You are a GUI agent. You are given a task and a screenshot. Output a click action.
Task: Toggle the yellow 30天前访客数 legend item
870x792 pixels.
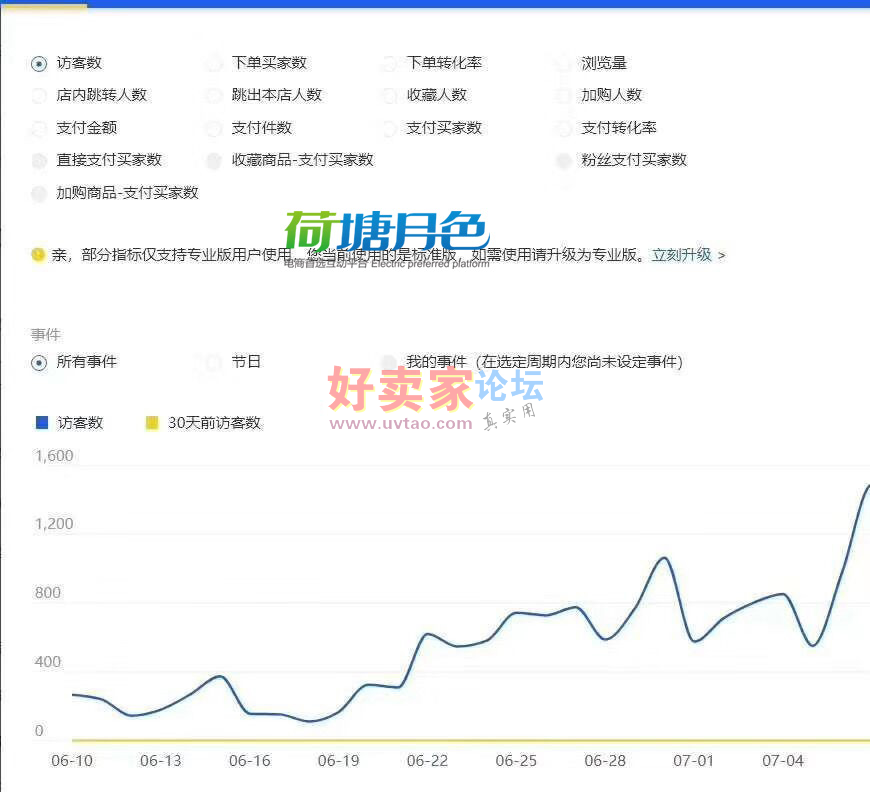[x=152, y=423]
